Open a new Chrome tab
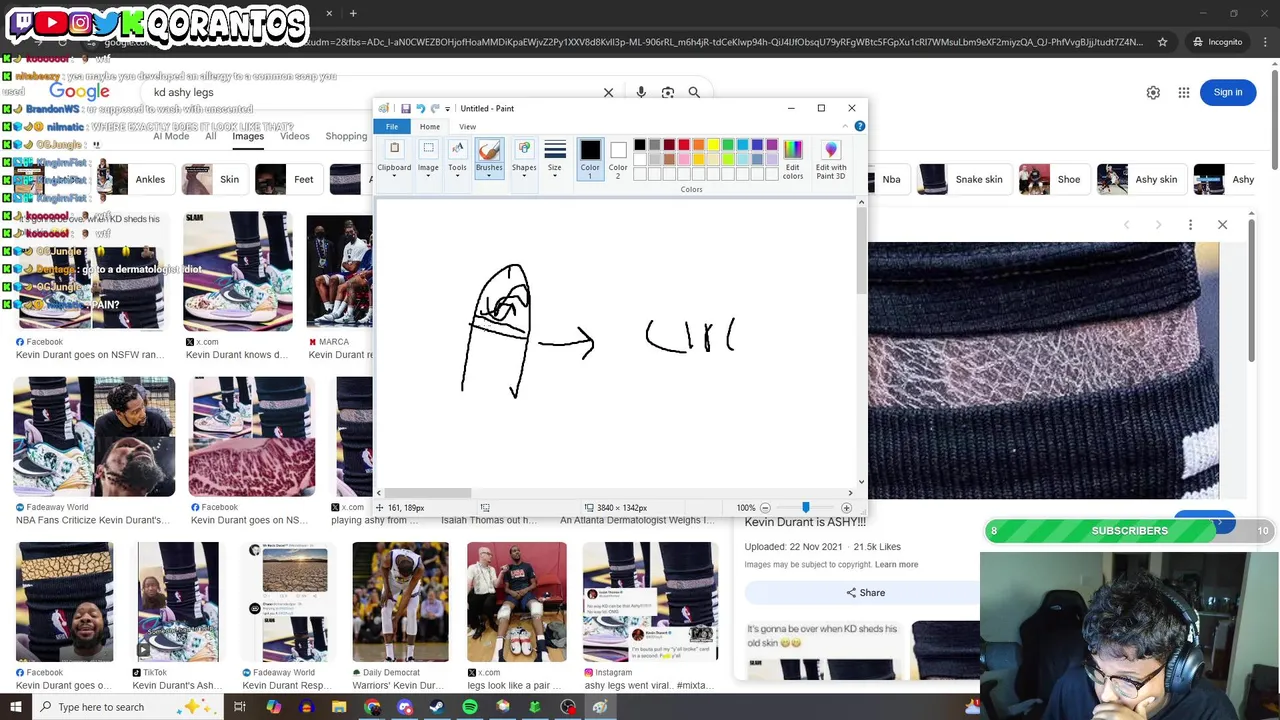 (353, 13)
